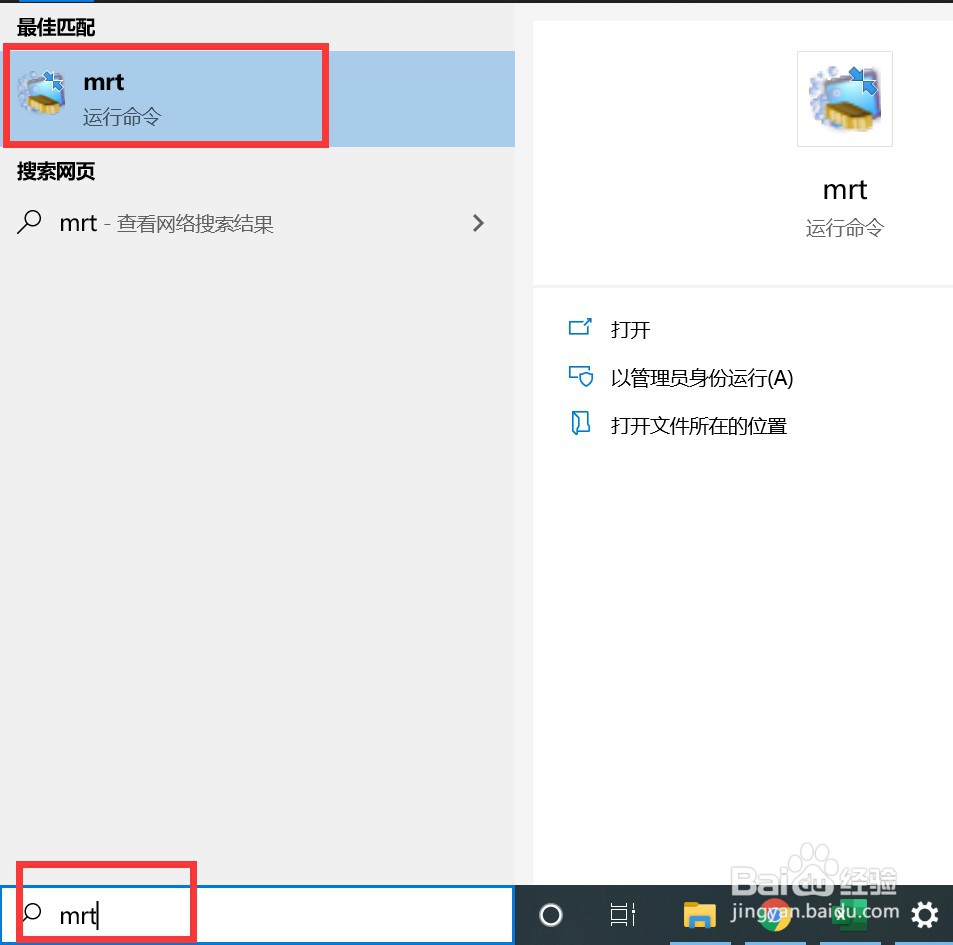This screenshot has height=945, width=953.
Task: Expand the web search result arrow
Action: (x=478, y=222)
